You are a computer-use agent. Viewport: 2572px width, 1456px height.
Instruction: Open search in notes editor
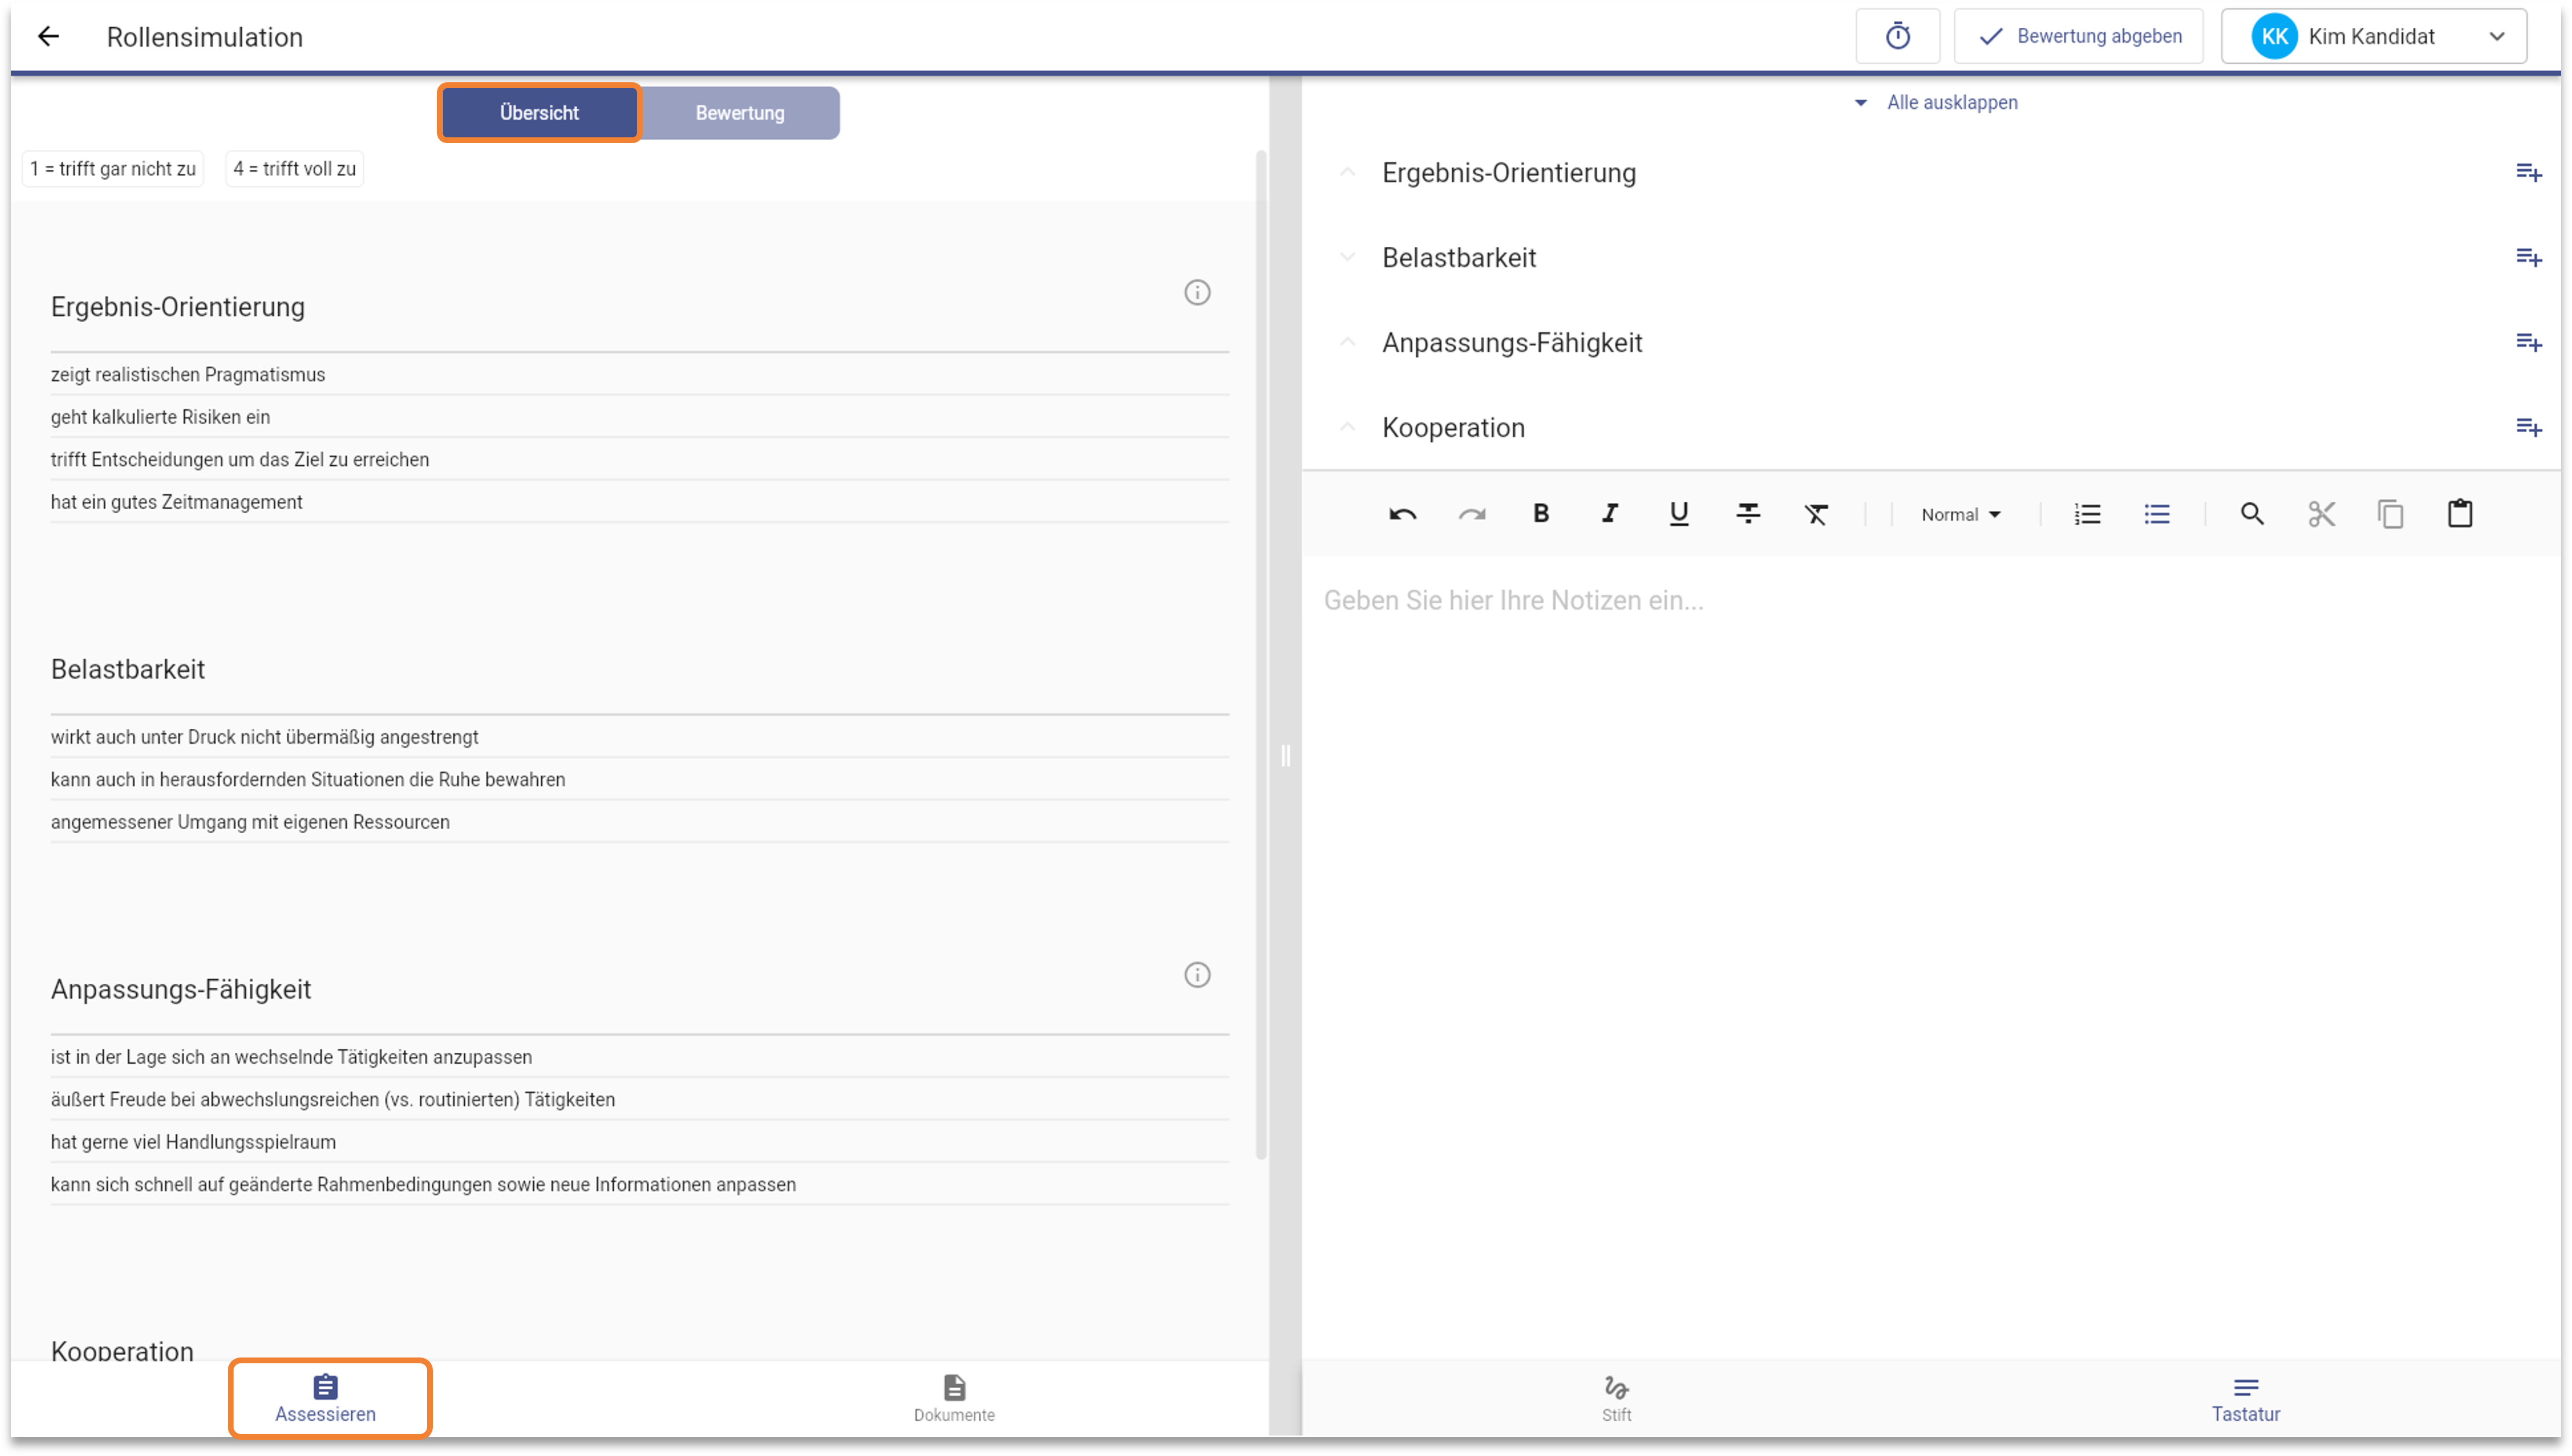[2251, 514]
